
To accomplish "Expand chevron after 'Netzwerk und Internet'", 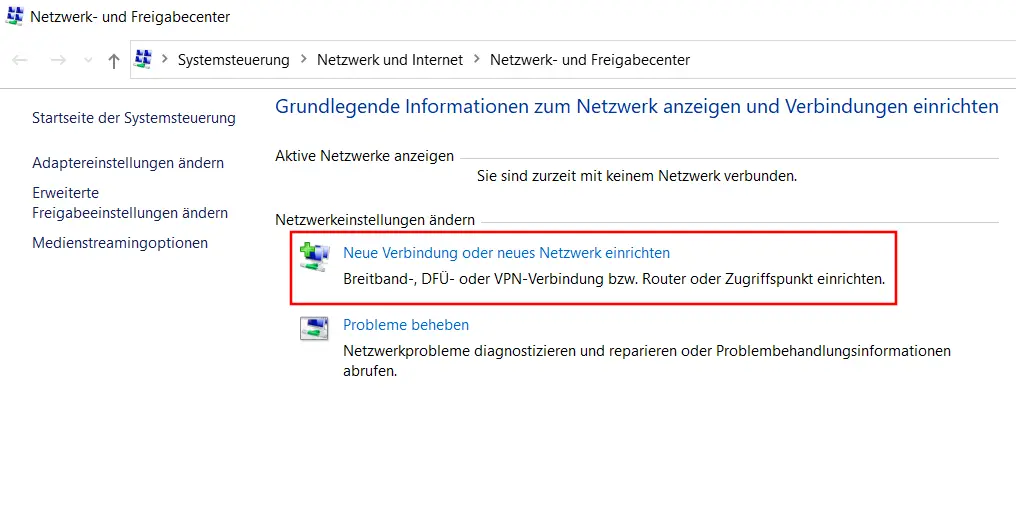I will point(477,59).
